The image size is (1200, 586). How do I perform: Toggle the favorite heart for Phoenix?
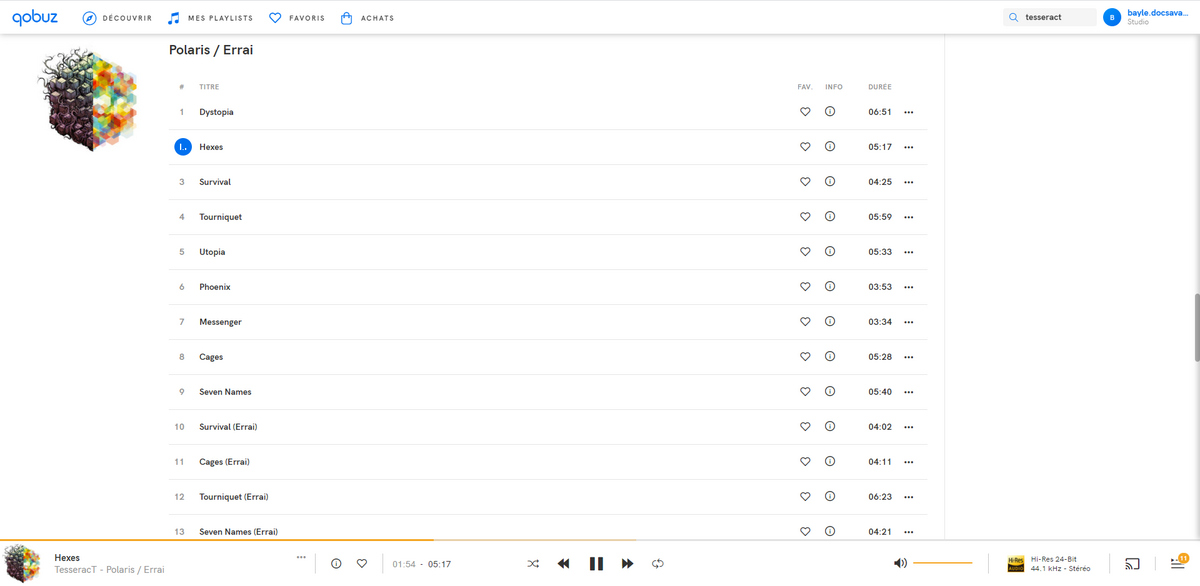(805, 287)
